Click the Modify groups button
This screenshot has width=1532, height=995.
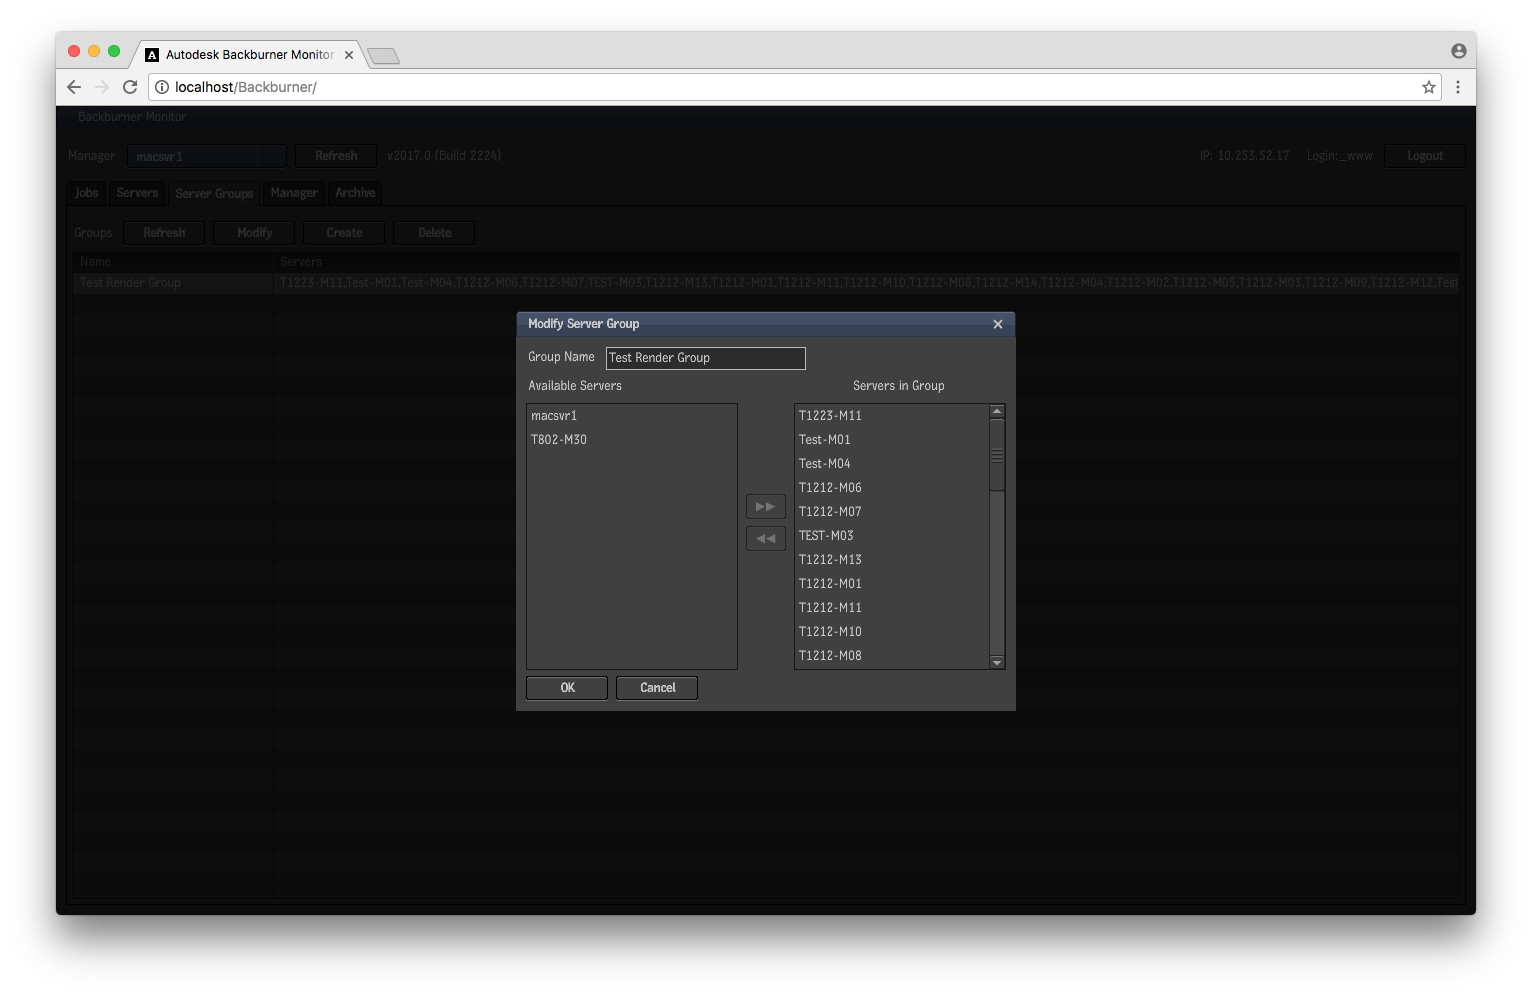(254, 233)
